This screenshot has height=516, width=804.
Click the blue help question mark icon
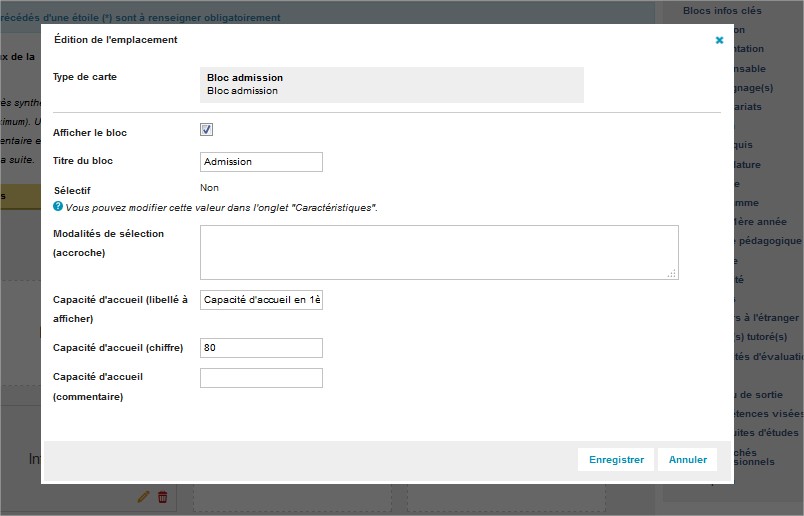click(x=58, y=206)
